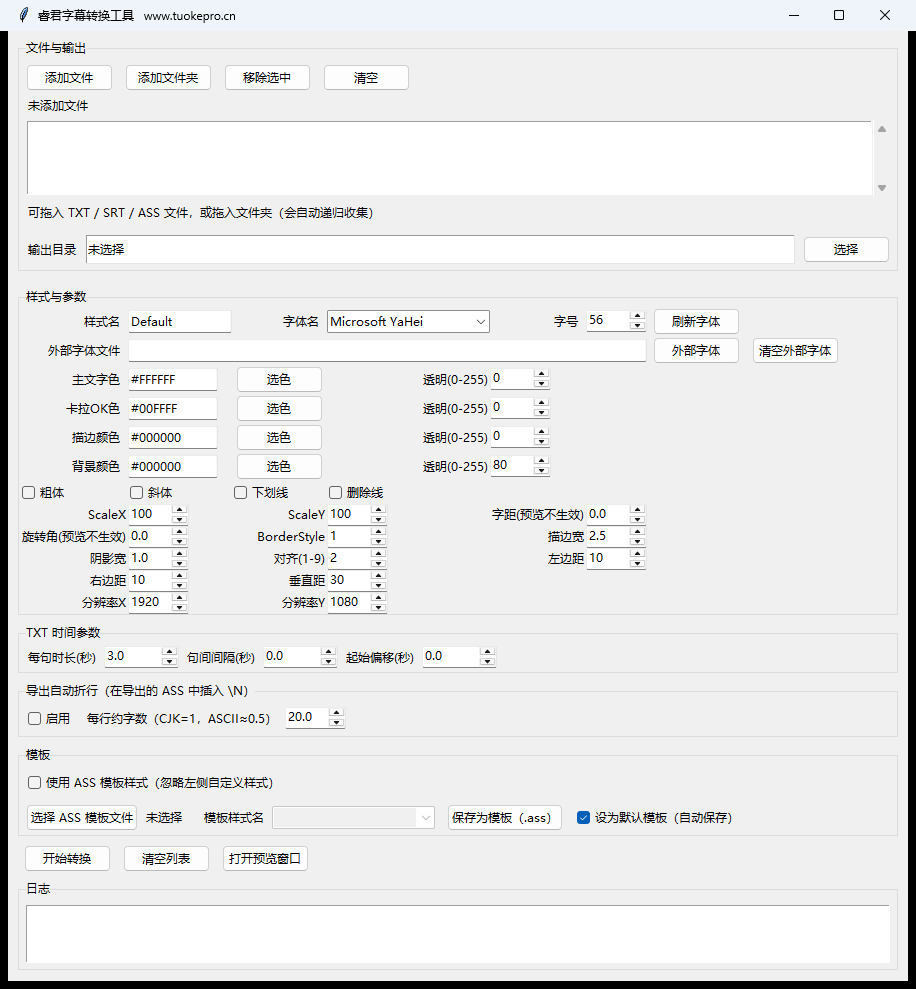This screenshot has height=989, width=916.
Task: Click the feather app icon in title bar
Action: (x=24, y=15)
